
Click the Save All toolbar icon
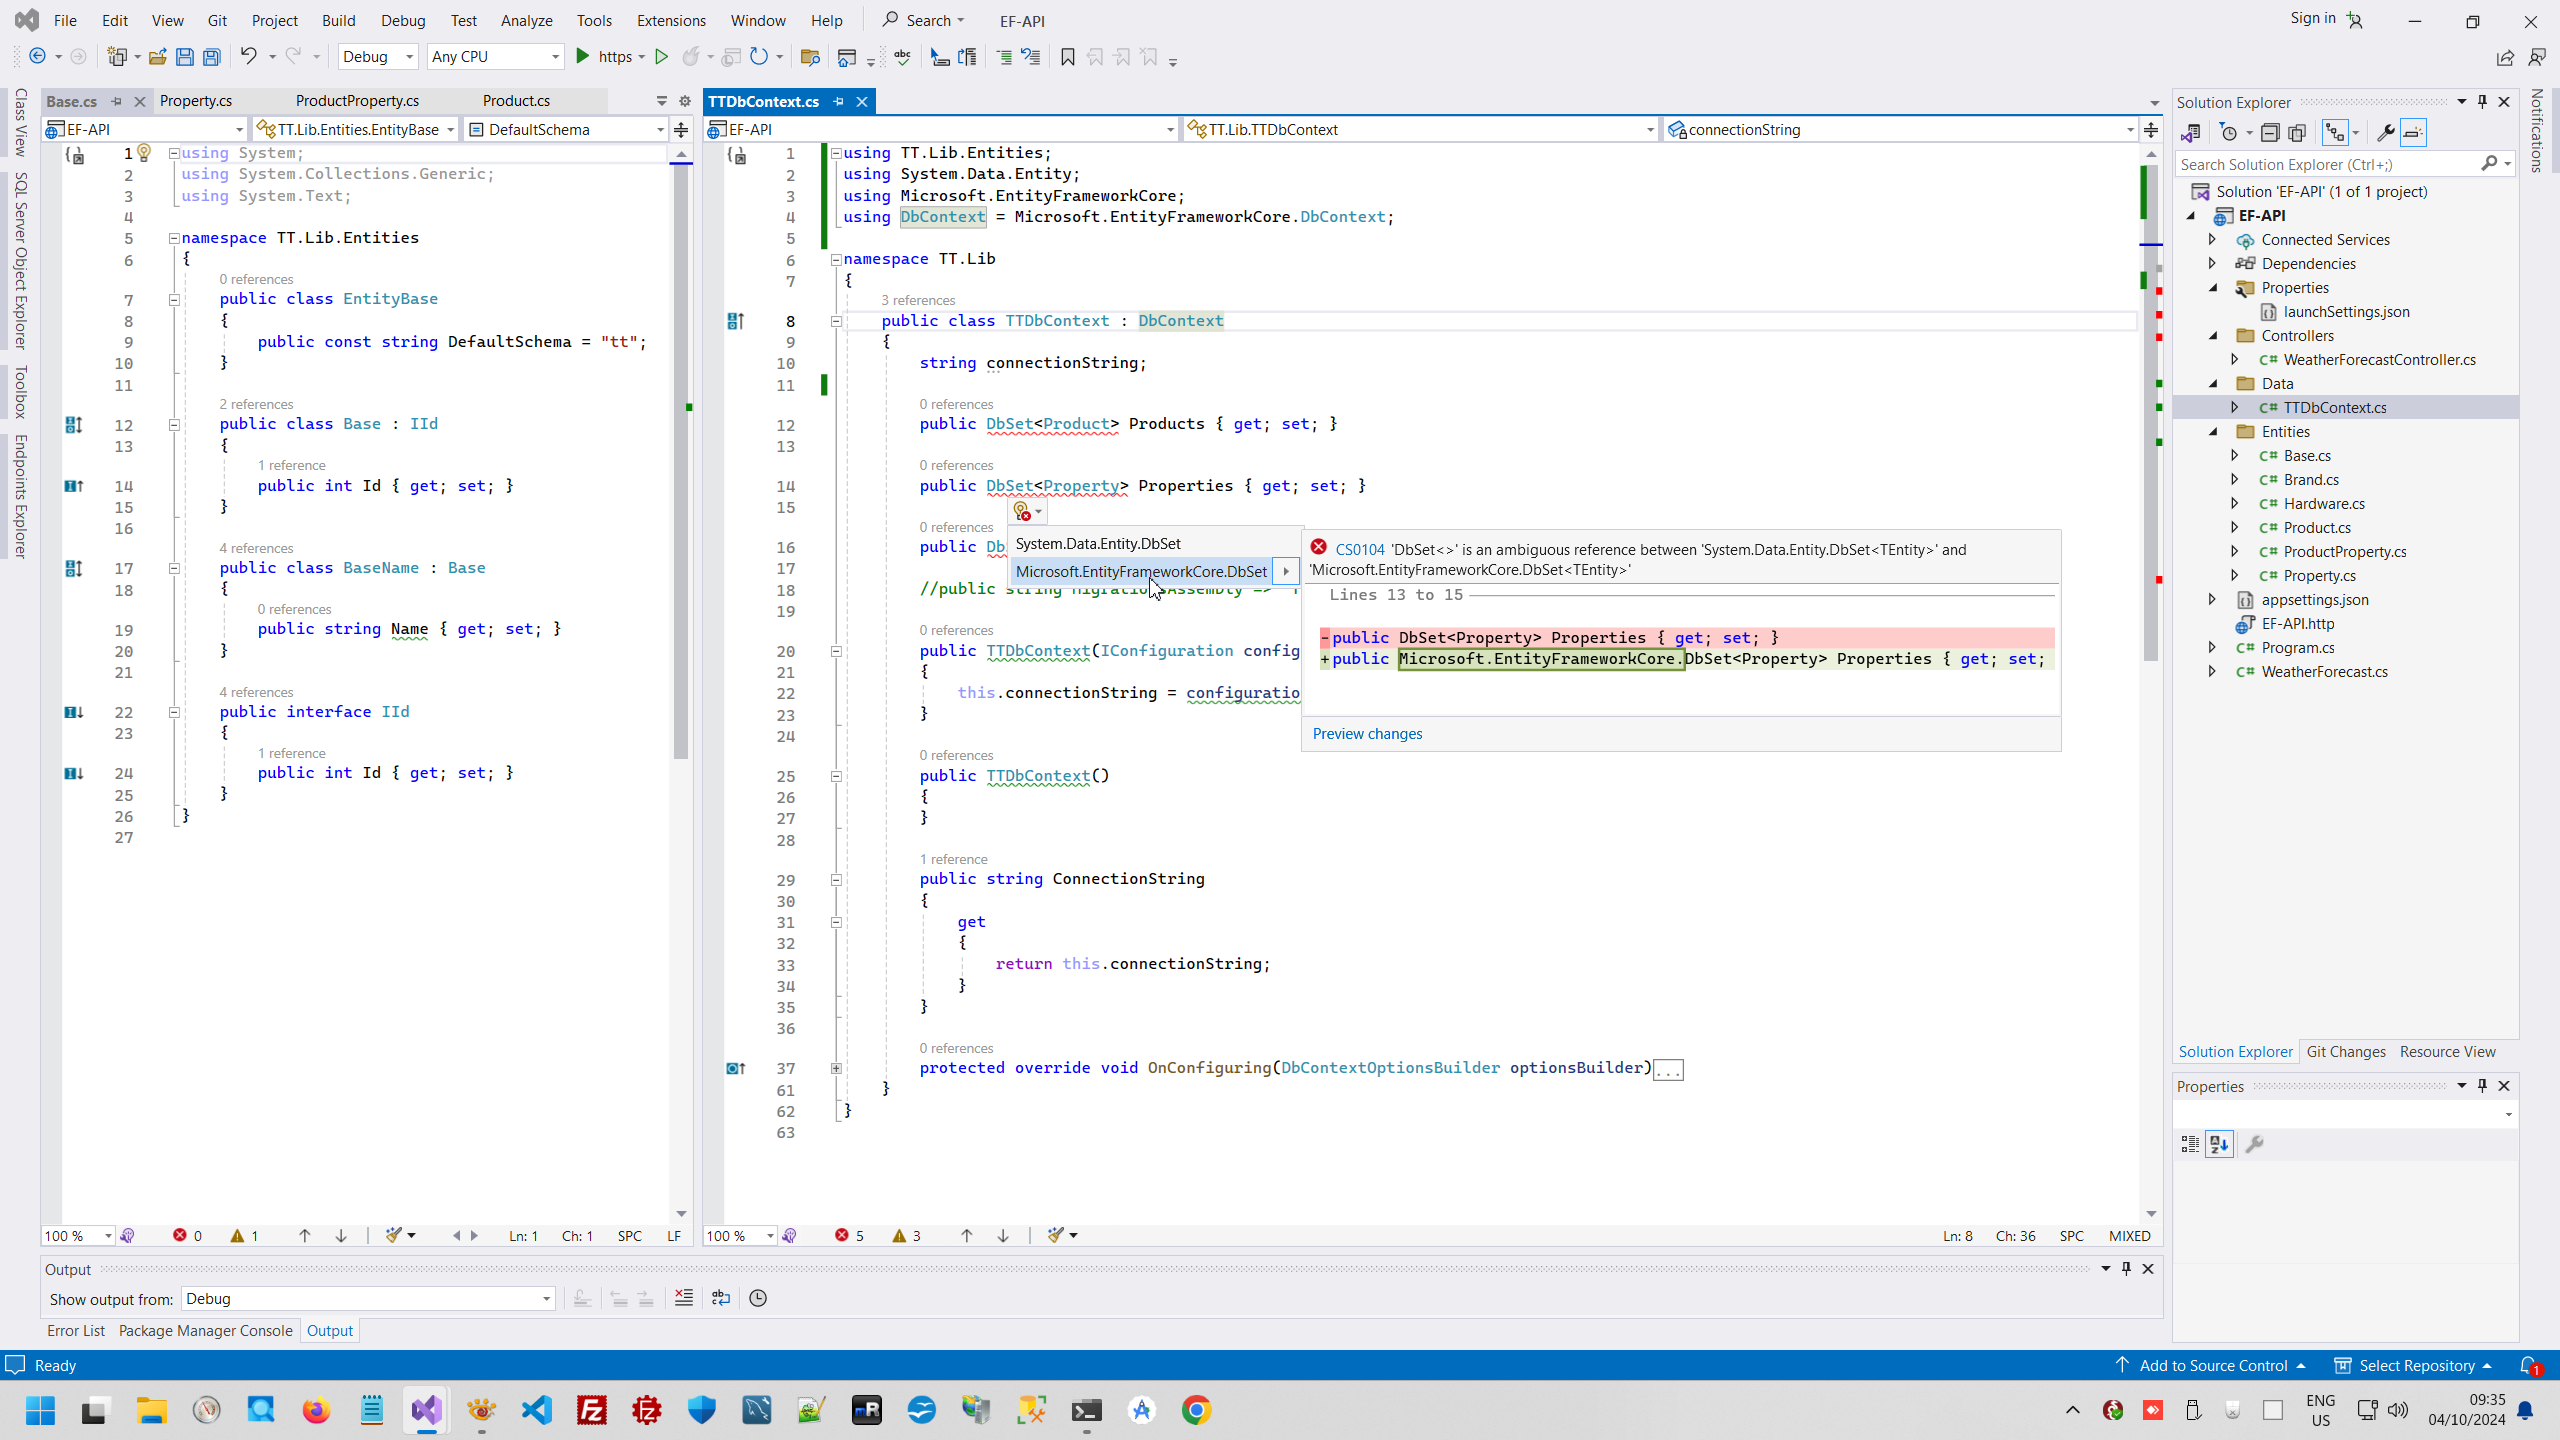(211, 57)
